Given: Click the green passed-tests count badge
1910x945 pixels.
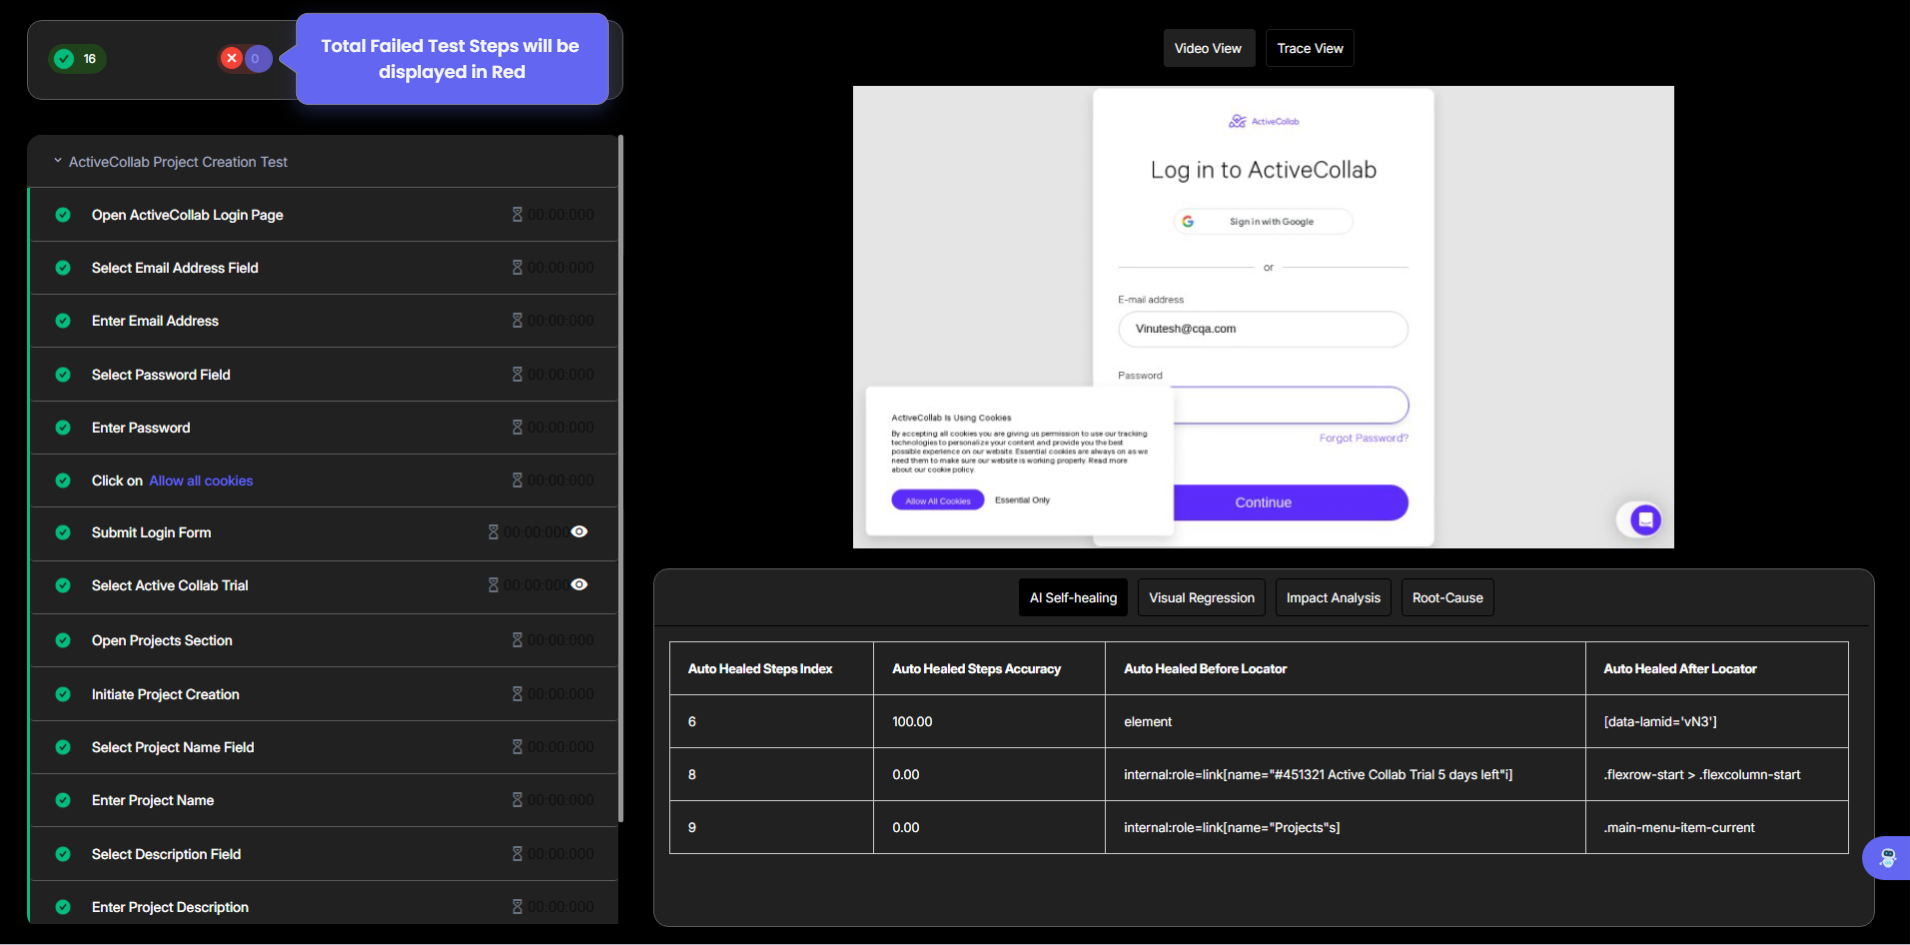Looking at the screenshot, I should point(77,59).
